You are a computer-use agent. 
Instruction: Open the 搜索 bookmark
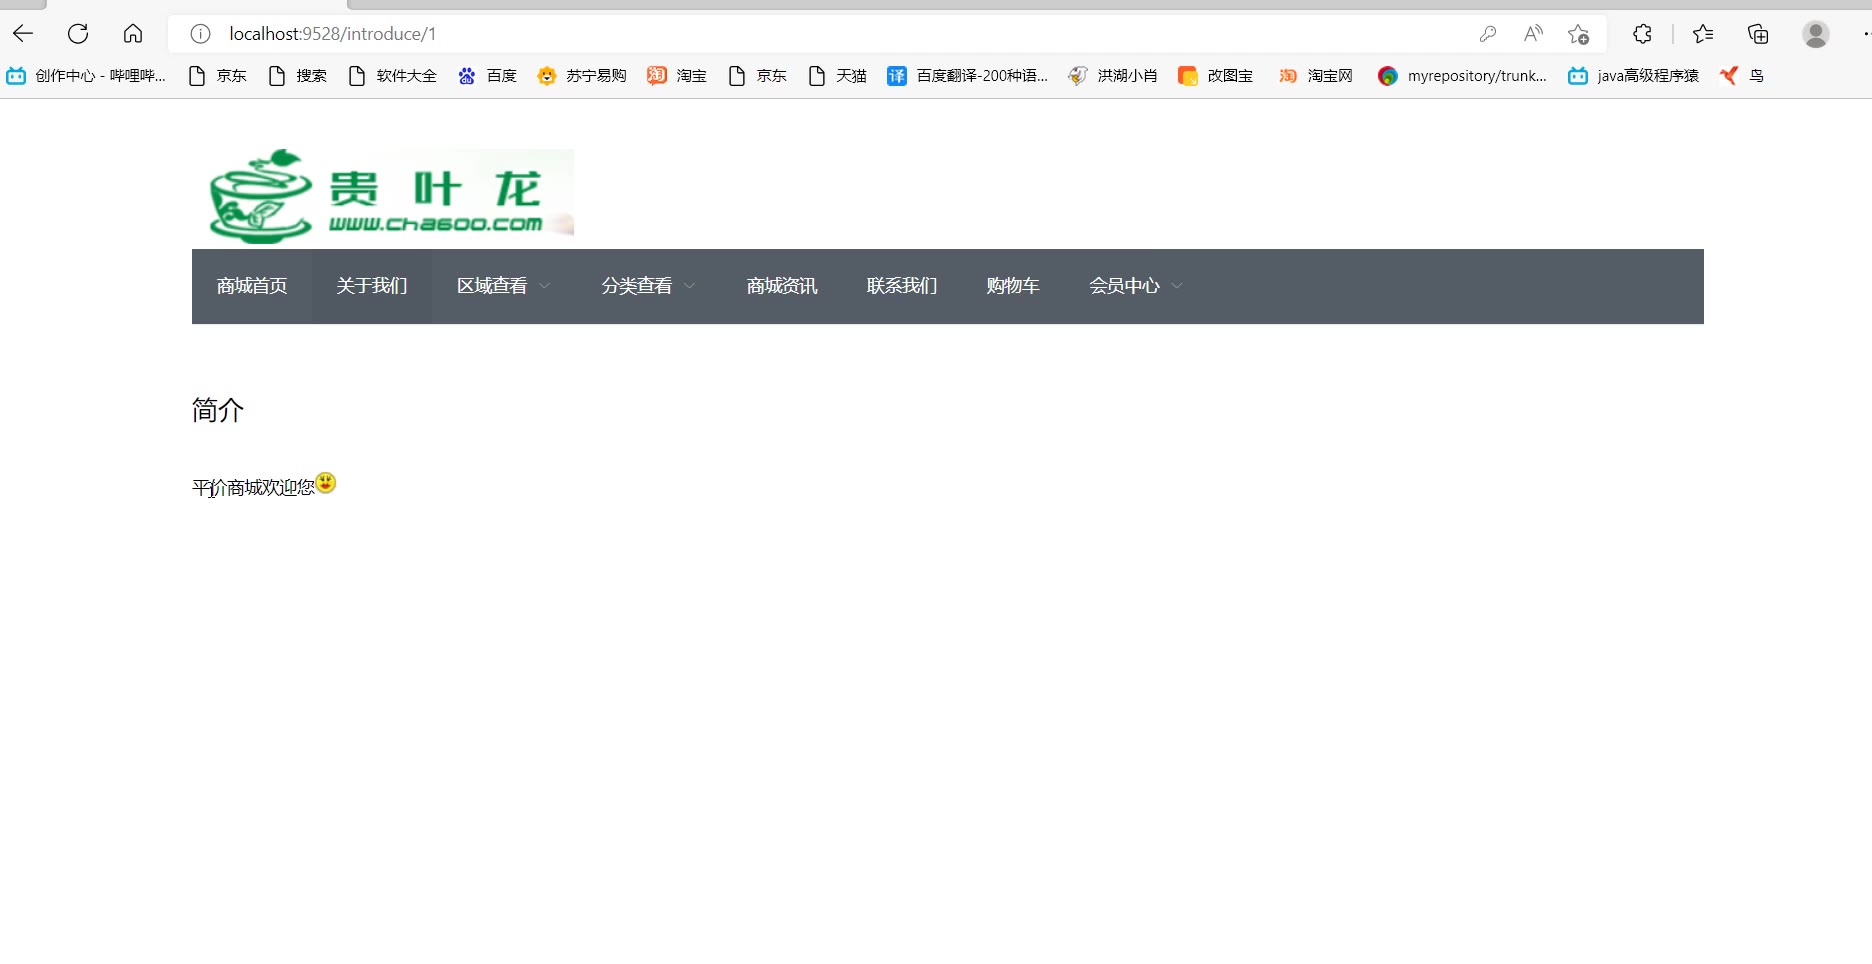(x=298, y=76)
